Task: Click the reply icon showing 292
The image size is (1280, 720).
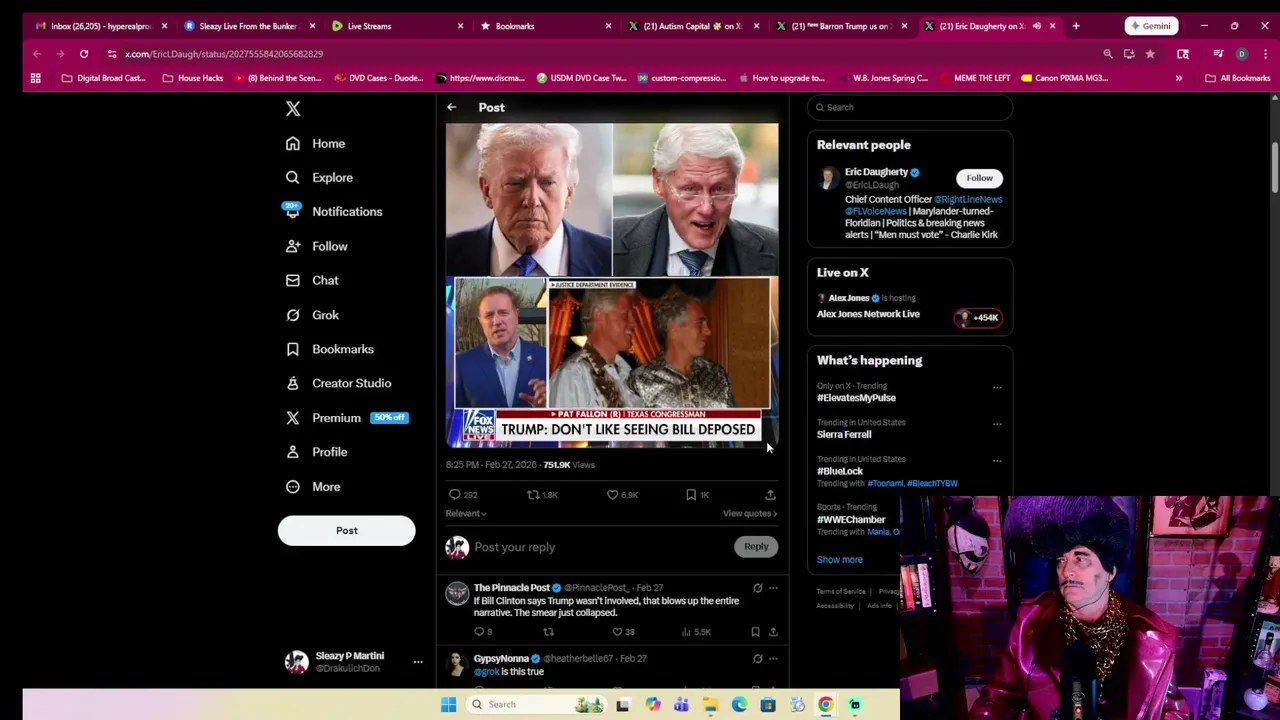Action: tap(463, 494)
